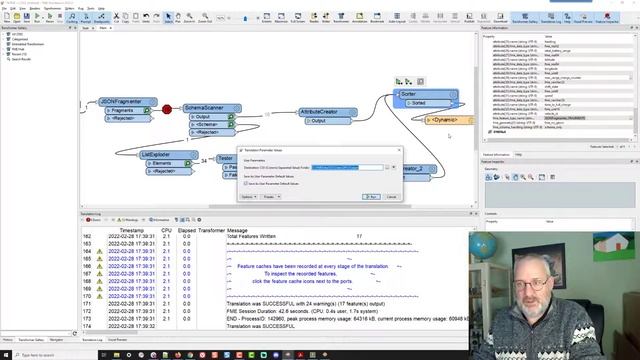Viewport: 640px width, 360px height.
Task: Toggle the Feature Inspector panel button
Action: pos(607,17)
